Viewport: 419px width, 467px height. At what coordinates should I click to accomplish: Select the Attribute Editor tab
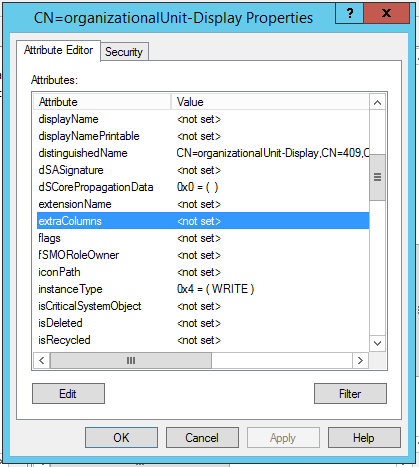pyautogui.click(x=58, y=50)
